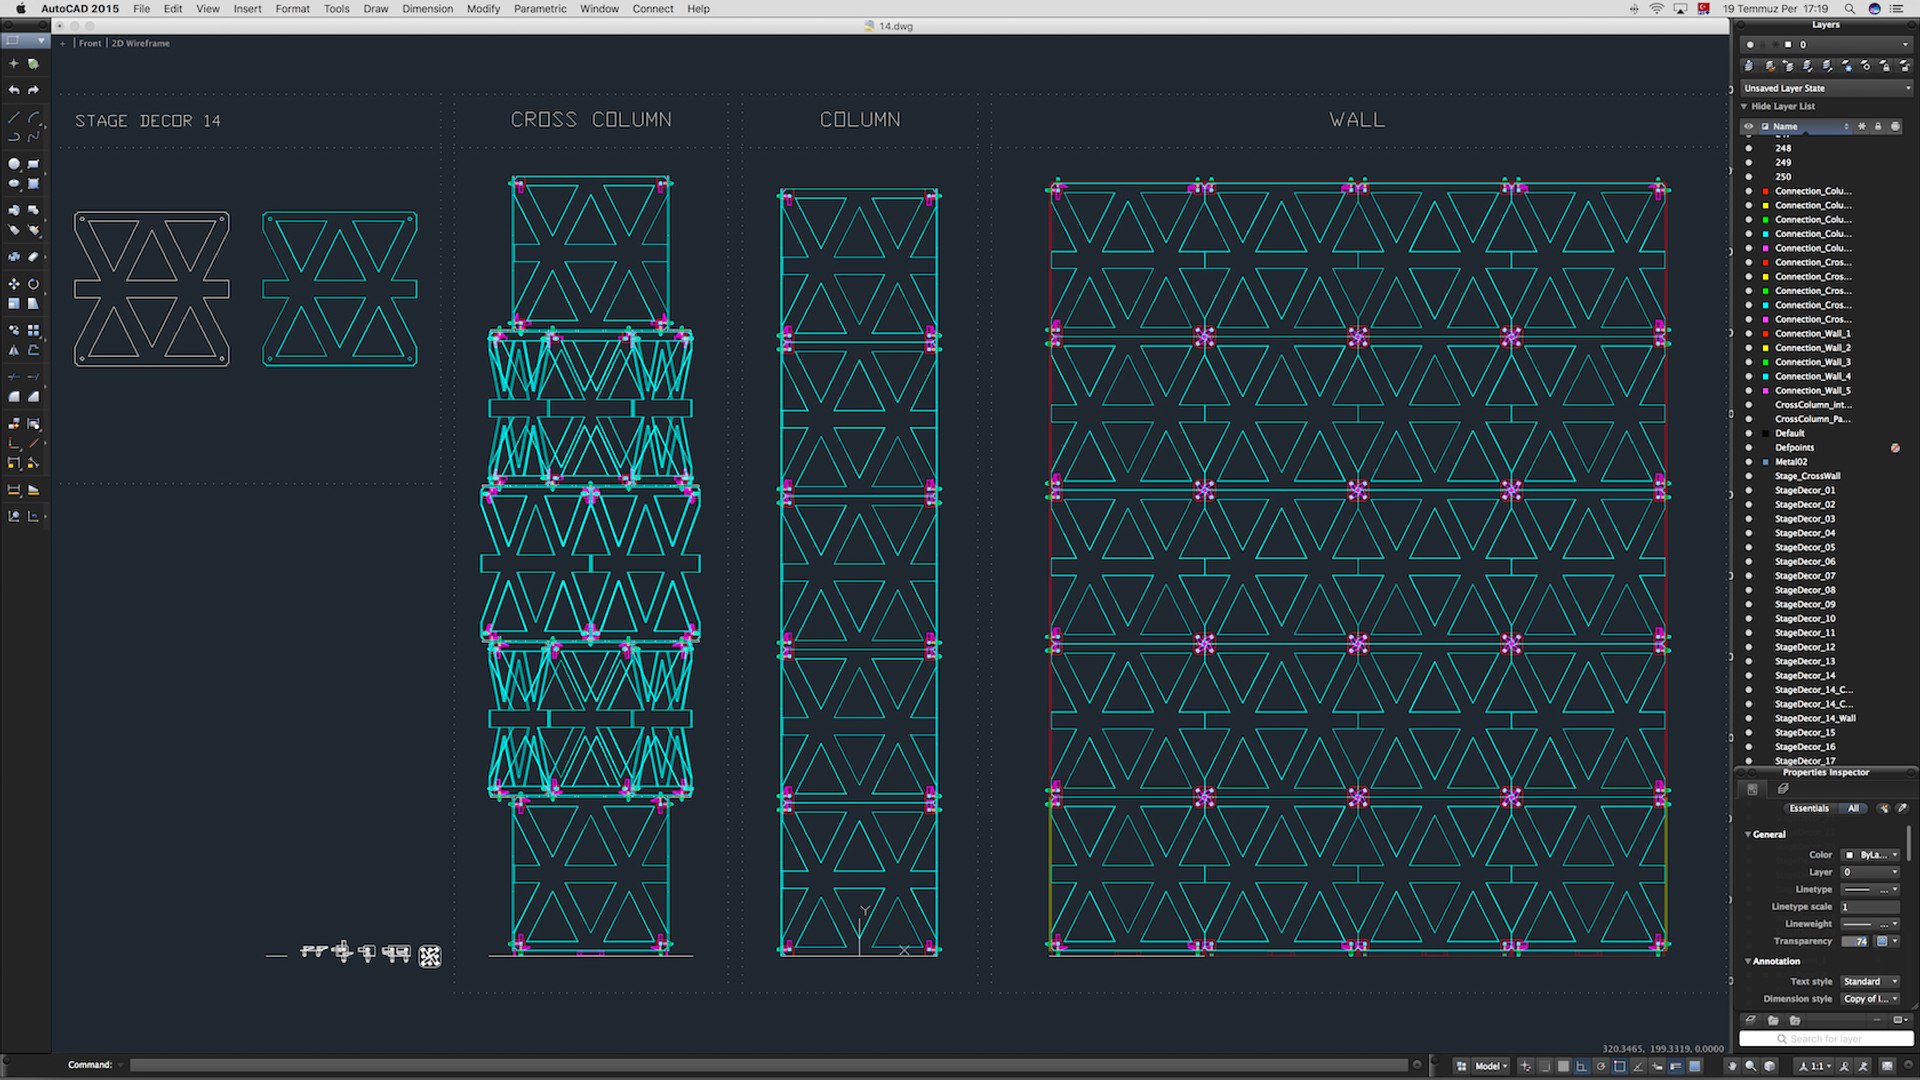
Task: Collapse the General properties section
Action: pos(1748,834)
